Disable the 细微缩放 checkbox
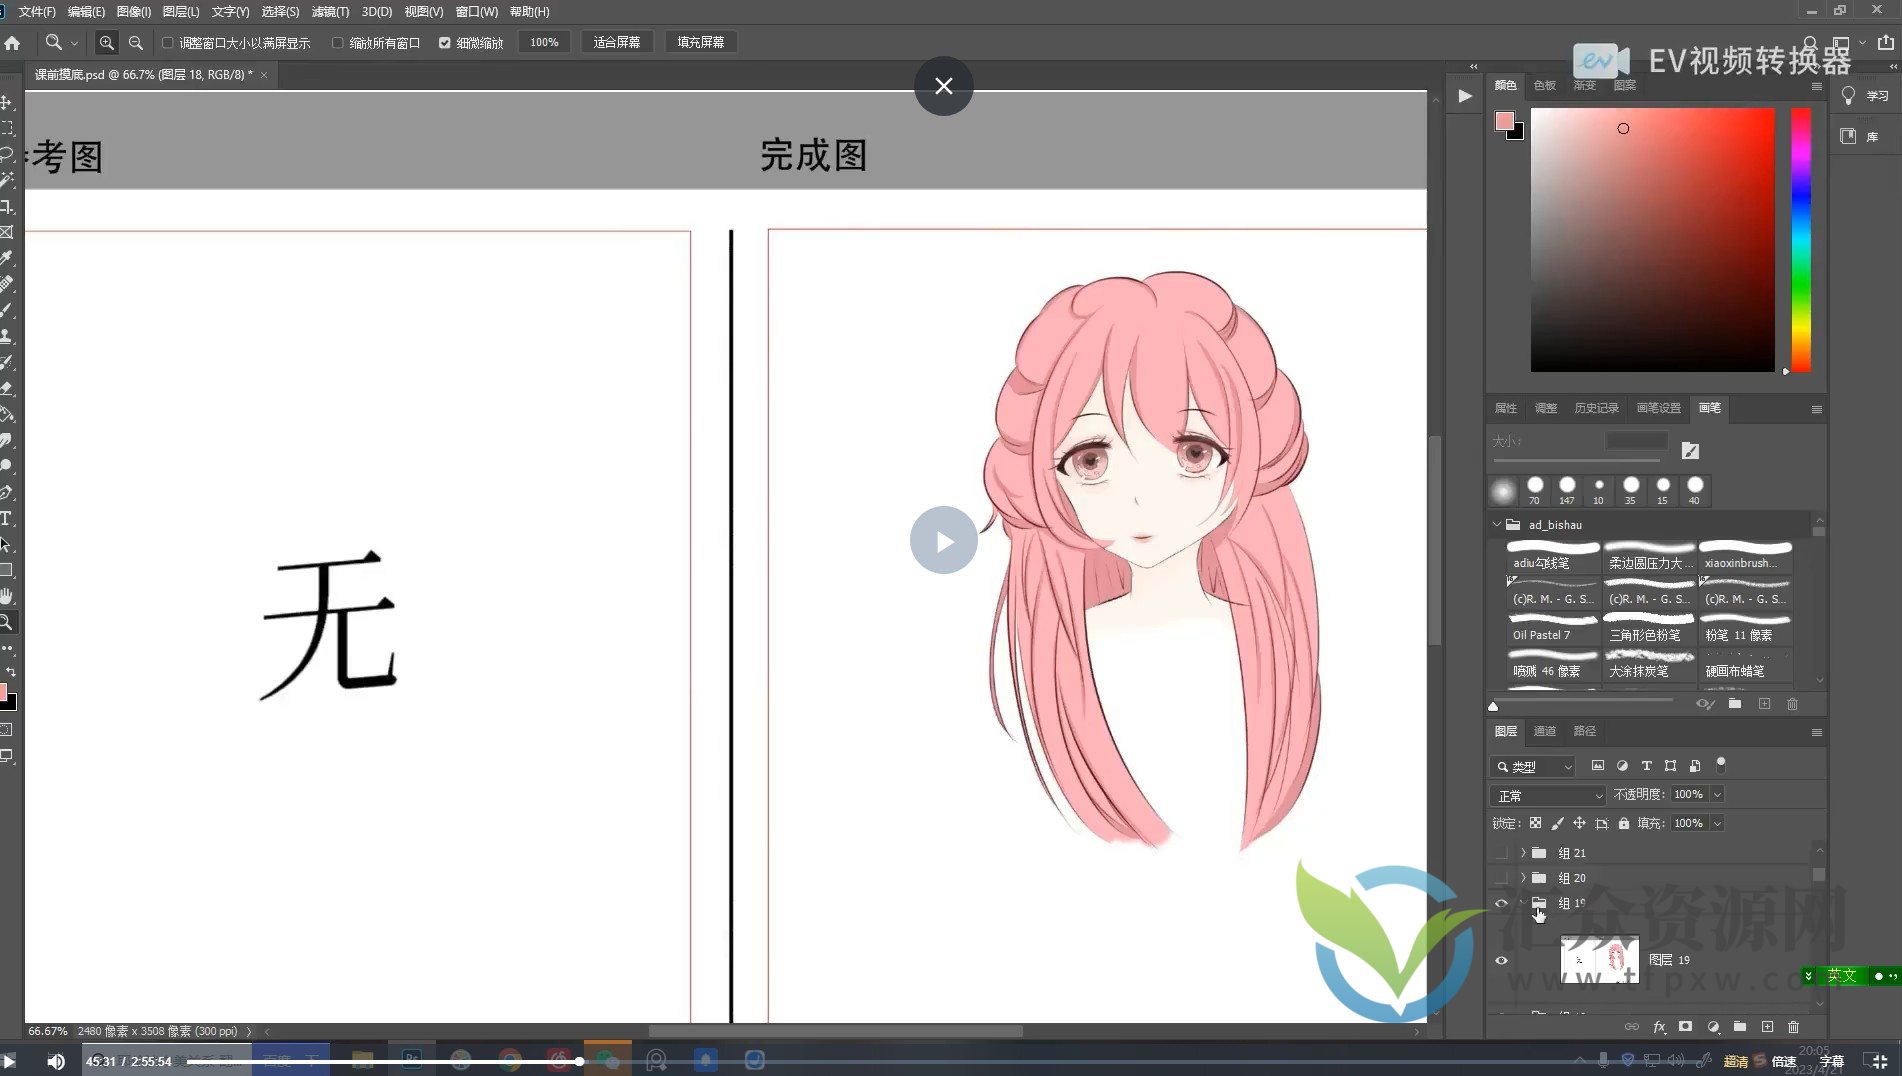The height and width of the screenshot is (1076, 1902). pos(445,42)
